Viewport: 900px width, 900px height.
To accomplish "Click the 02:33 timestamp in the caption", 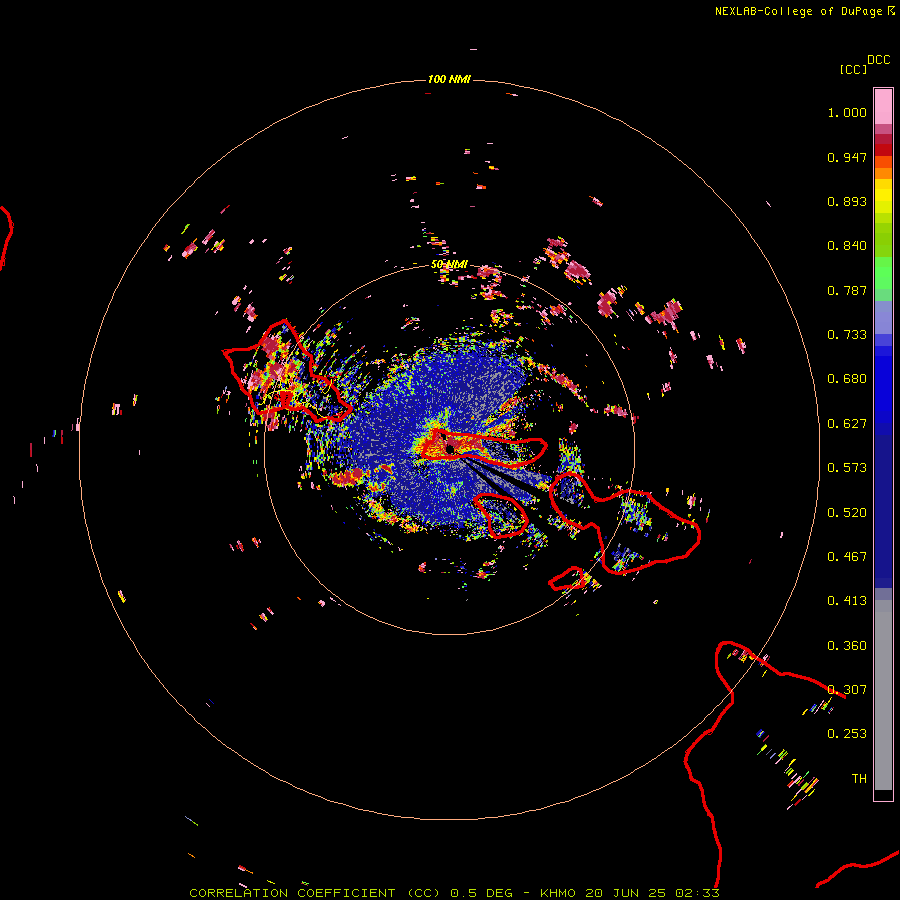I will pyautogui.click(x=697, y=893).
